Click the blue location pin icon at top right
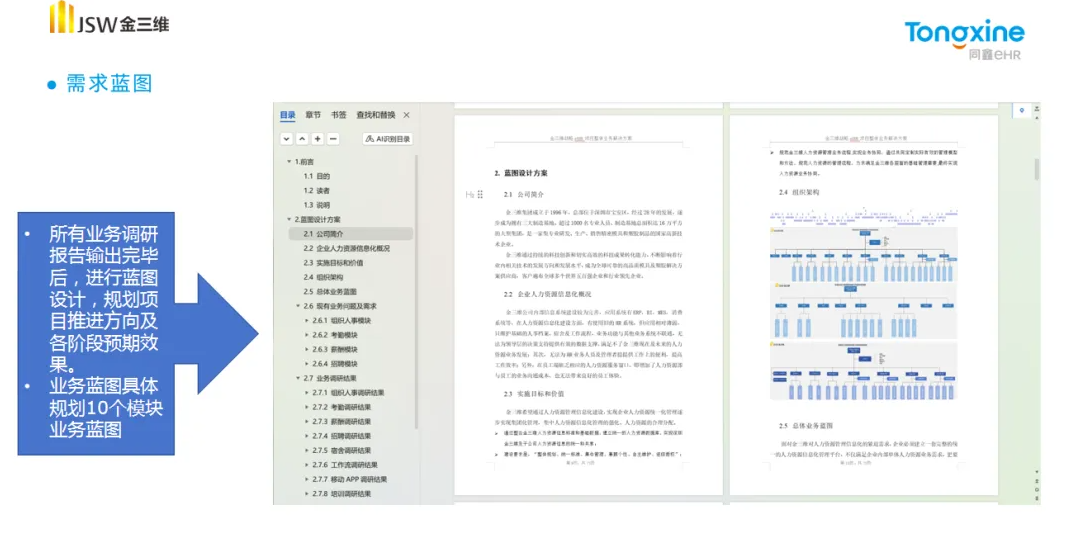Screen dimensions: 1077x540 [x=1022, y=110]
